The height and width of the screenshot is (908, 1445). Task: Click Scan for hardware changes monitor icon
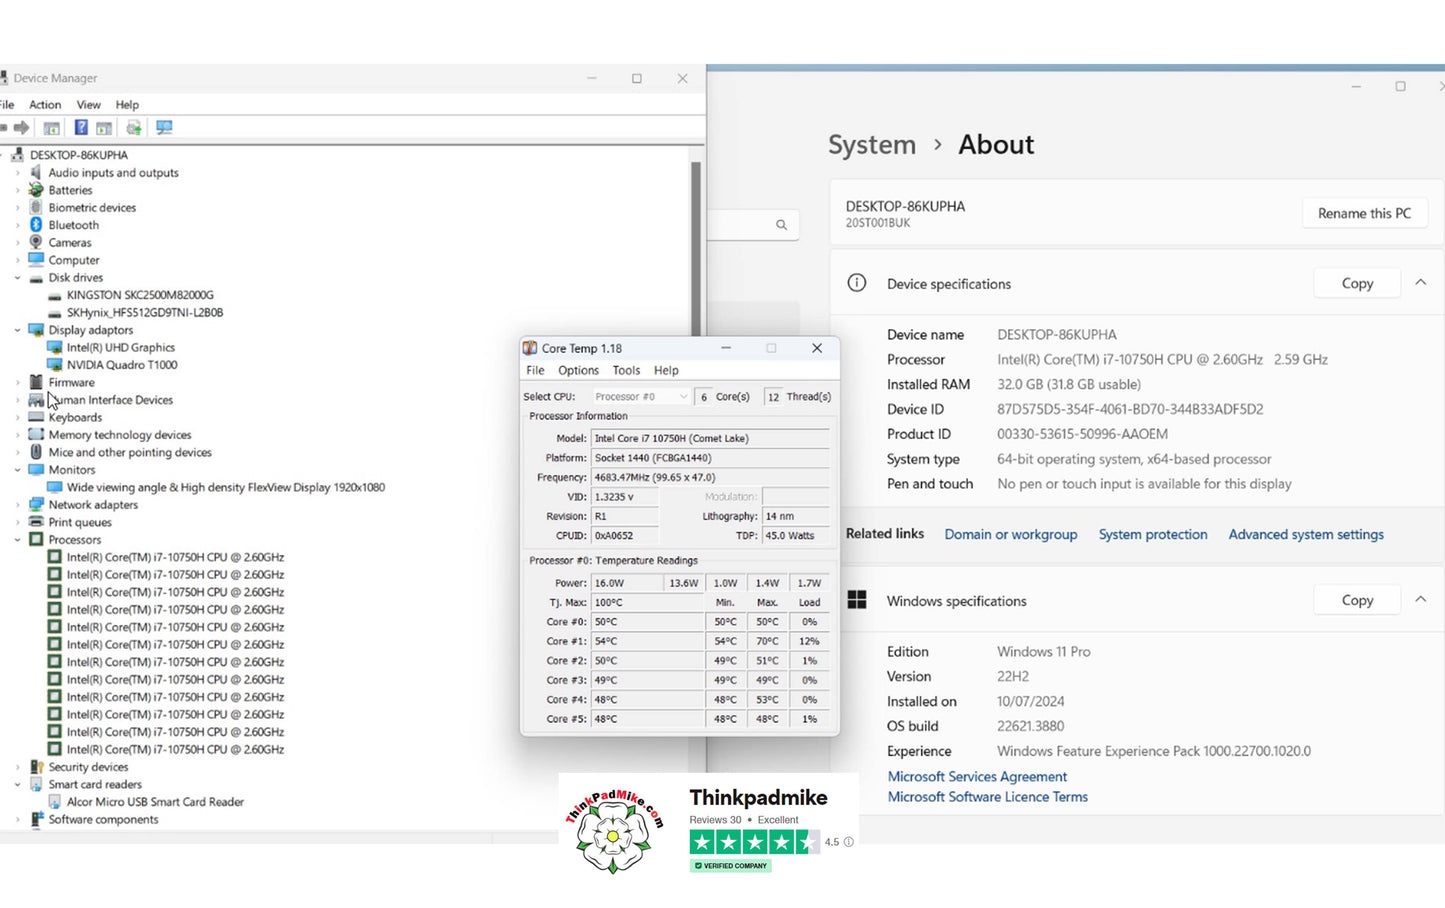coord(164,128)
